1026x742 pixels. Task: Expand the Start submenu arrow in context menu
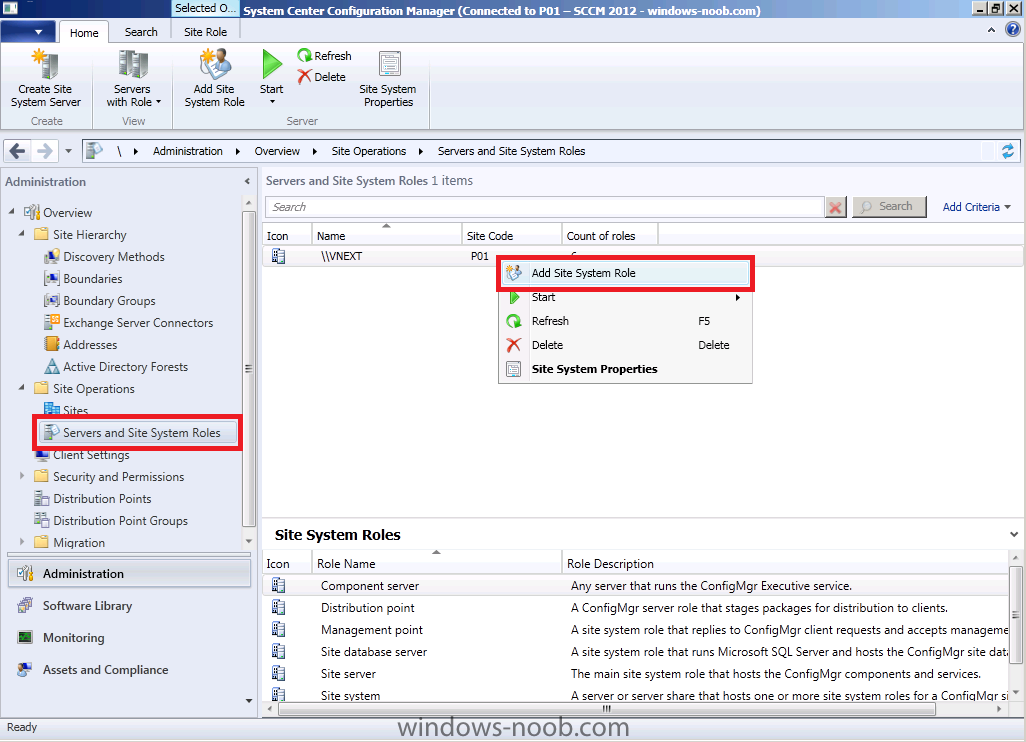pyautogui.click(x=738, y=298)
